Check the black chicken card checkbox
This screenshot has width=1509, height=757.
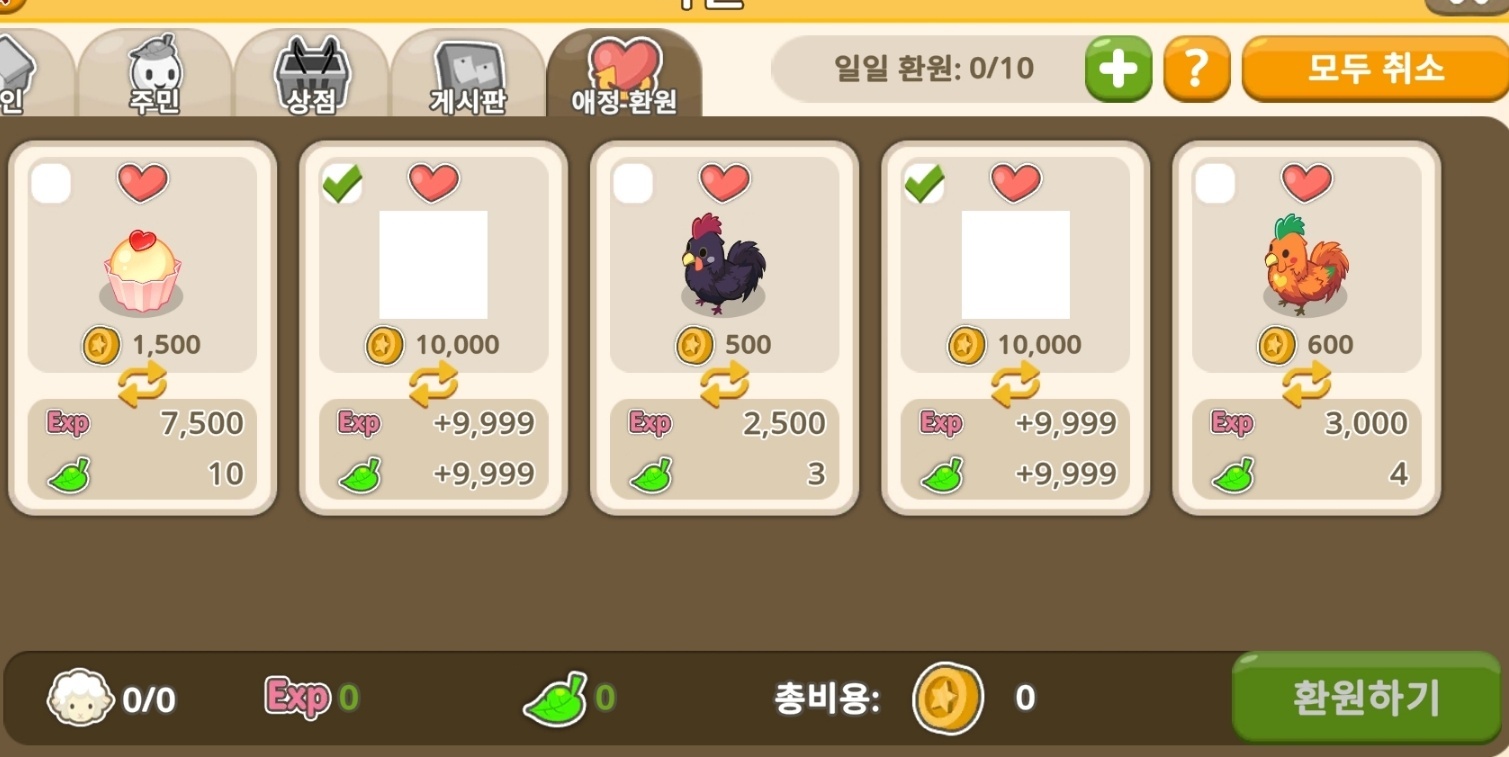pyautogui.click(x=633, y=184)
